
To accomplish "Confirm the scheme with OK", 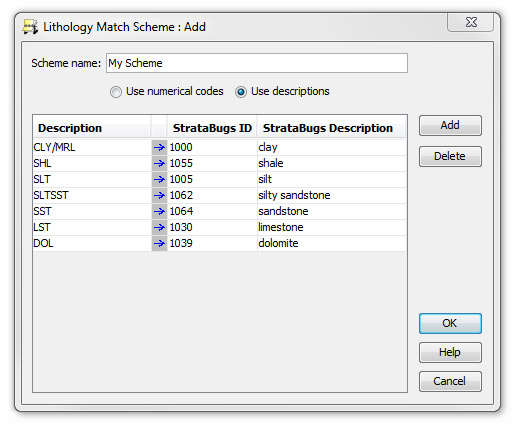I will [450, 323].
